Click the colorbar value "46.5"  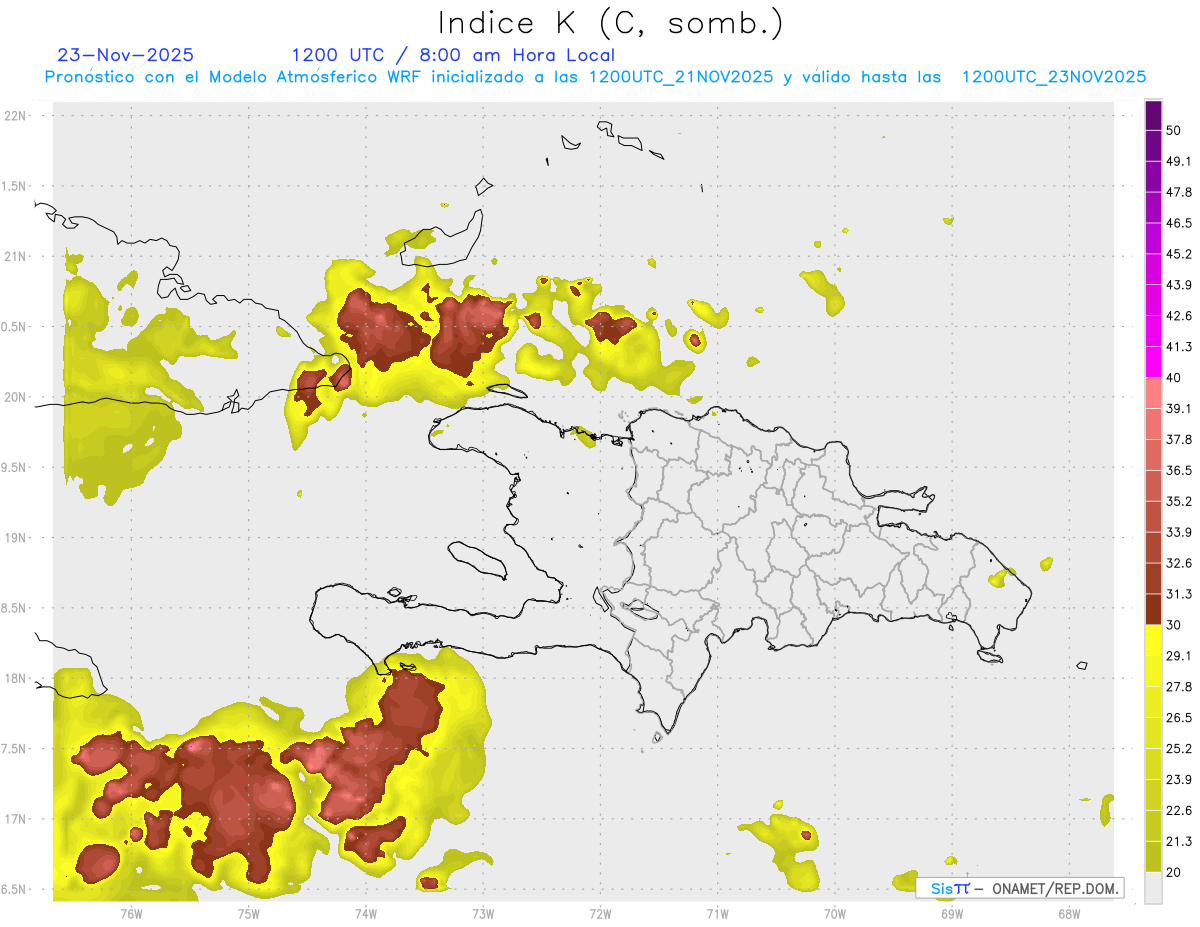tap(1179, 223)
